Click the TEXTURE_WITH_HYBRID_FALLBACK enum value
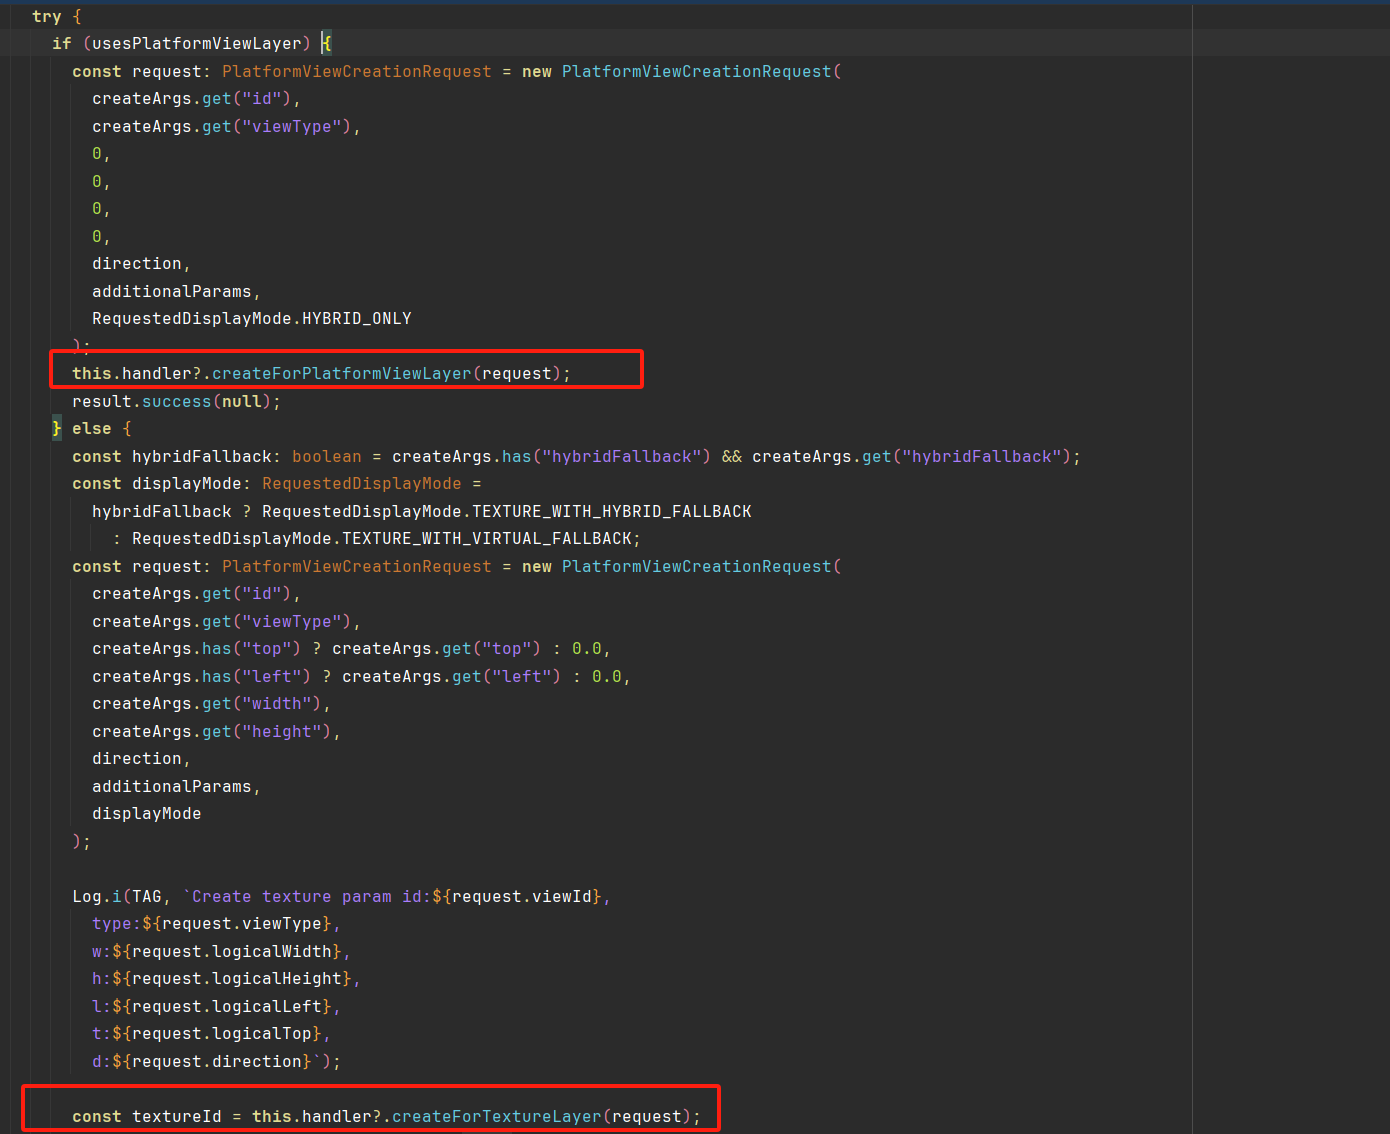 pos(611,512)
